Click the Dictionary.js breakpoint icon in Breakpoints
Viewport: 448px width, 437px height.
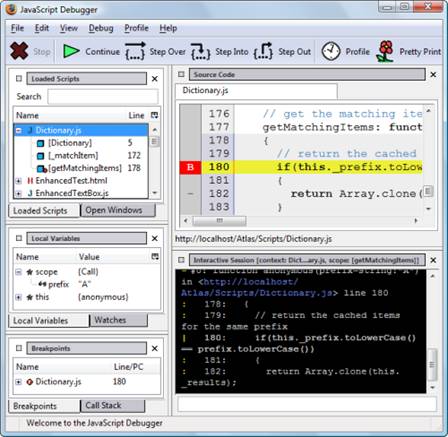[30, 382]
